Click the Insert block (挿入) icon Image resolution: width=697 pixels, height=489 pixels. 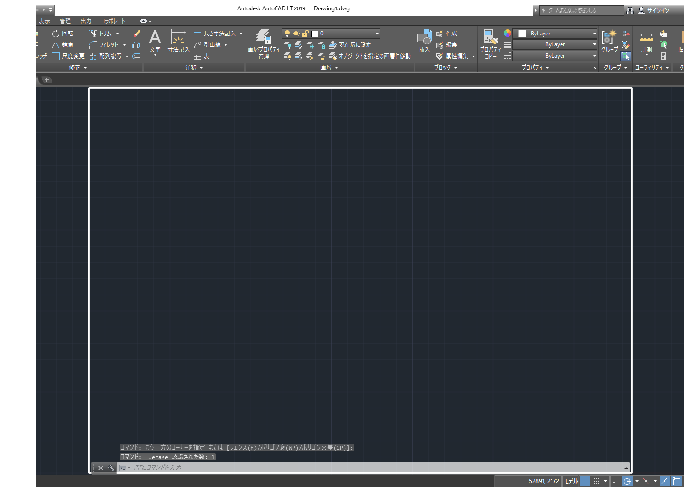[x=425, y=37]
